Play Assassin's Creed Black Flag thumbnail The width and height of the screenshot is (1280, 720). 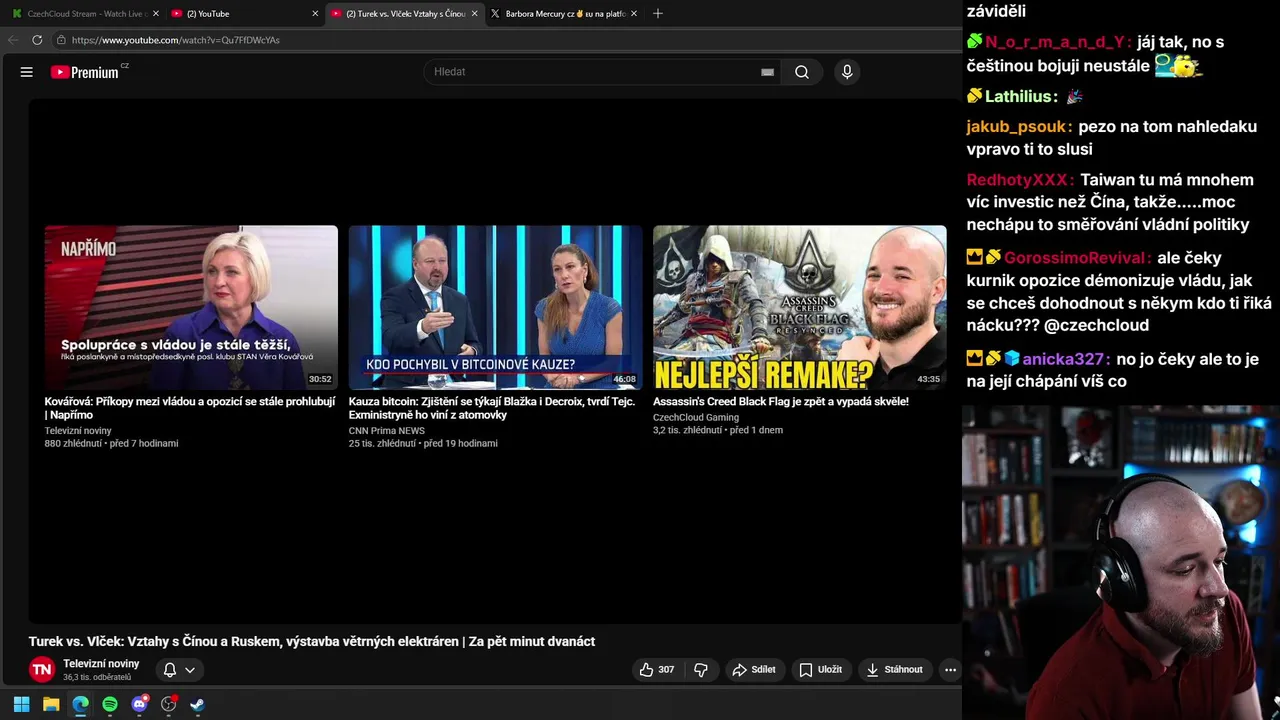point(800,307)
